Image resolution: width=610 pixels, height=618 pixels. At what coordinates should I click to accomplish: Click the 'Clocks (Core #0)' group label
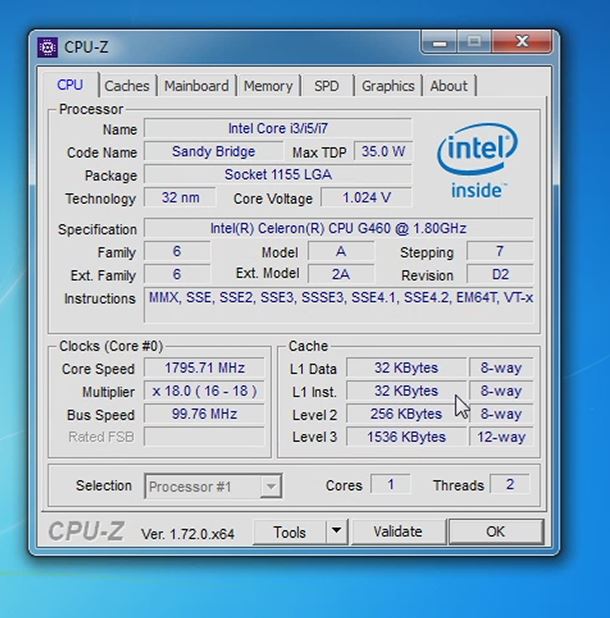tap(111, 346)
